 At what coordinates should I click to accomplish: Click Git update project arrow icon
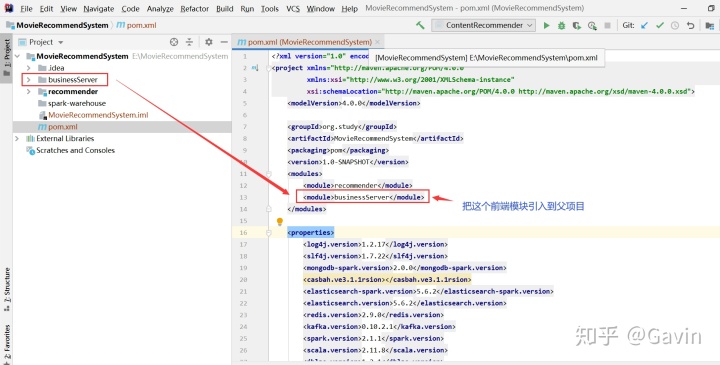(x=645, y=26)
